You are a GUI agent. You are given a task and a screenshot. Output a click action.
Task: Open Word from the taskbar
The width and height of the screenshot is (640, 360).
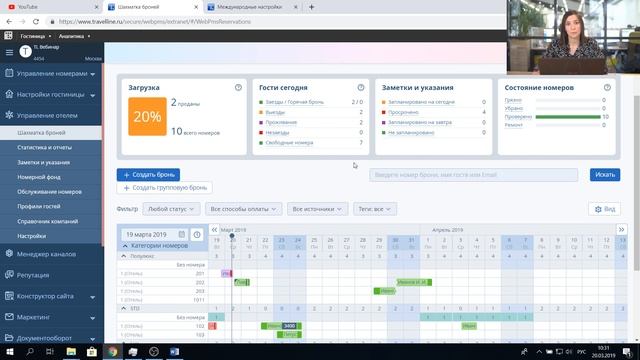(174, 351)
